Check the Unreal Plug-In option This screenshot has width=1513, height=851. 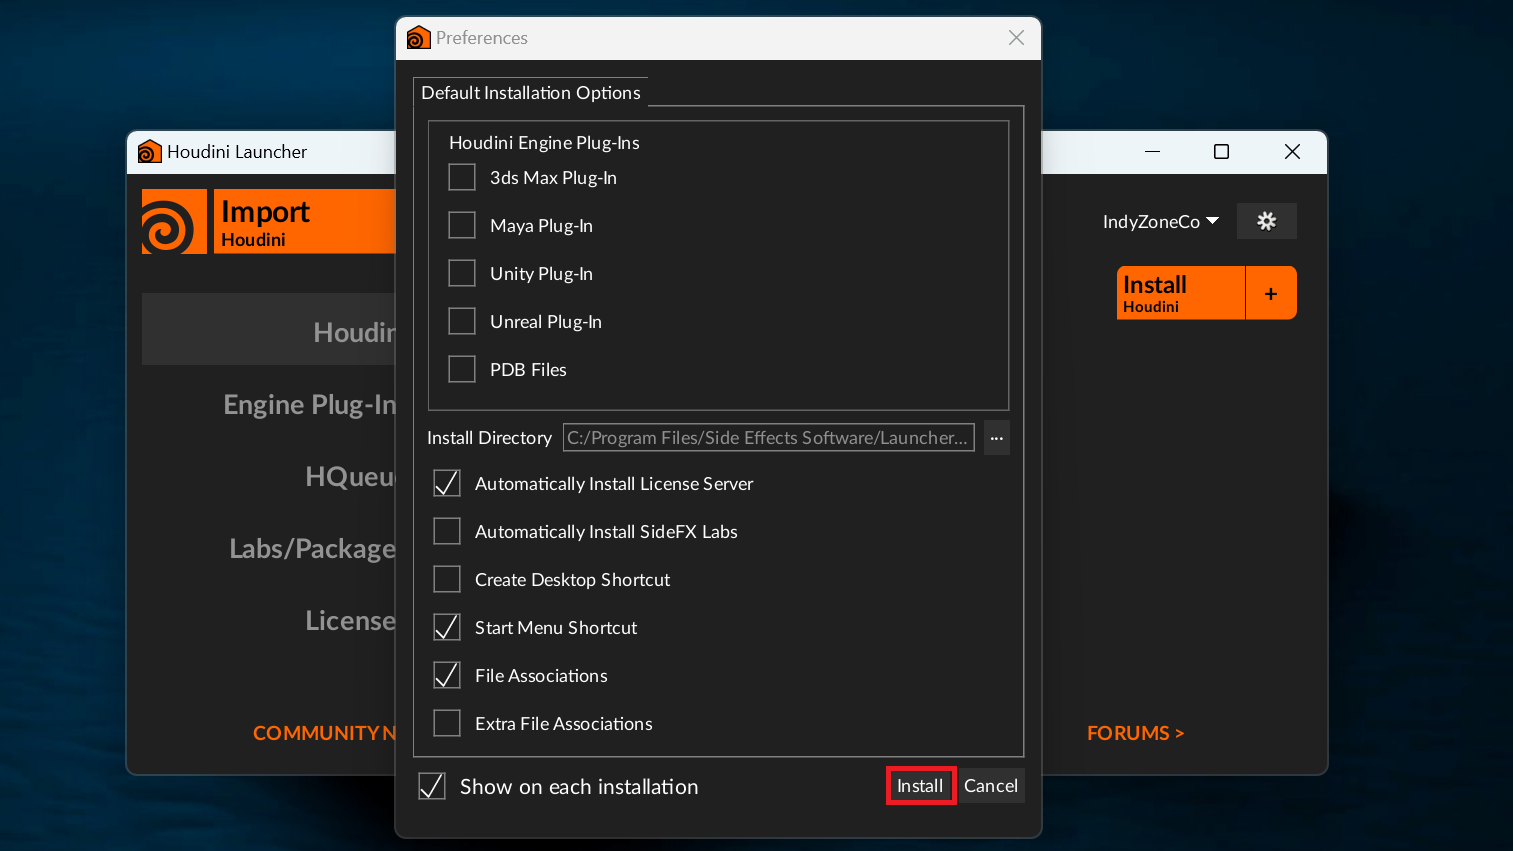pos(462,321)
